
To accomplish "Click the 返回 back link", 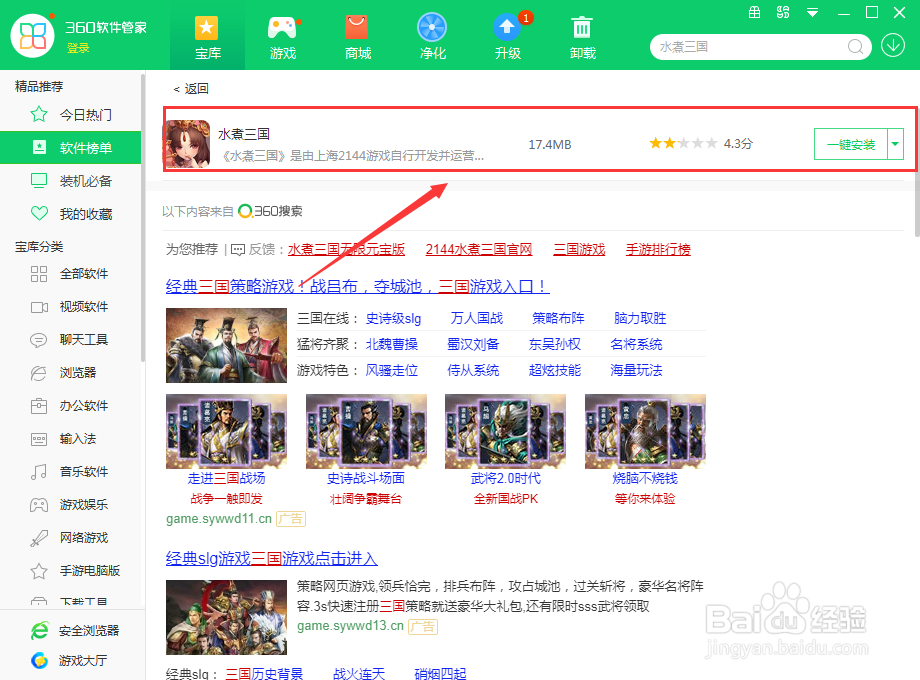I will (194, 88).
